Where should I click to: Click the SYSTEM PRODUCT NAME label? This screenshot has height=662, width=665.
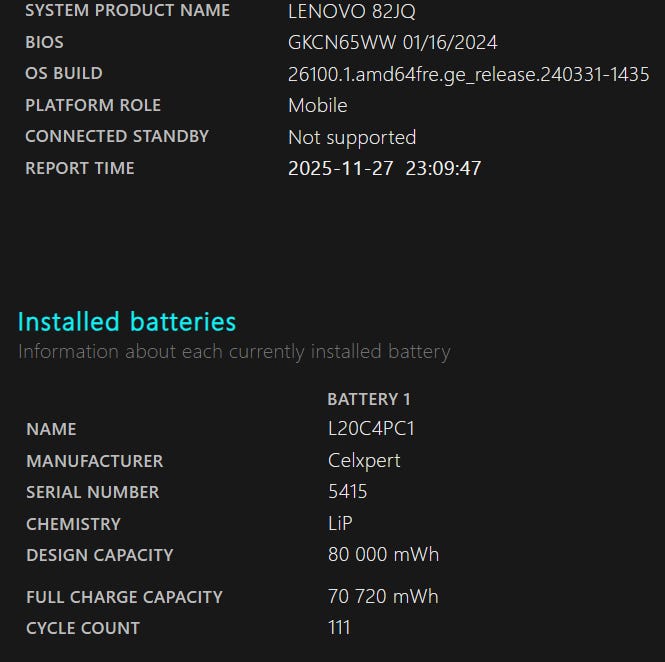coord(127,11)
